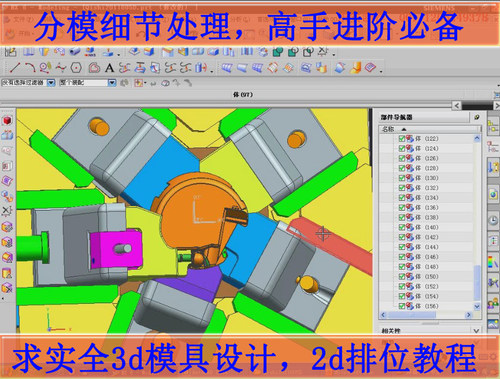The image size is (500, 379).
Task: Select tree row 体 (124)
Action: click(x=427, y=148)
